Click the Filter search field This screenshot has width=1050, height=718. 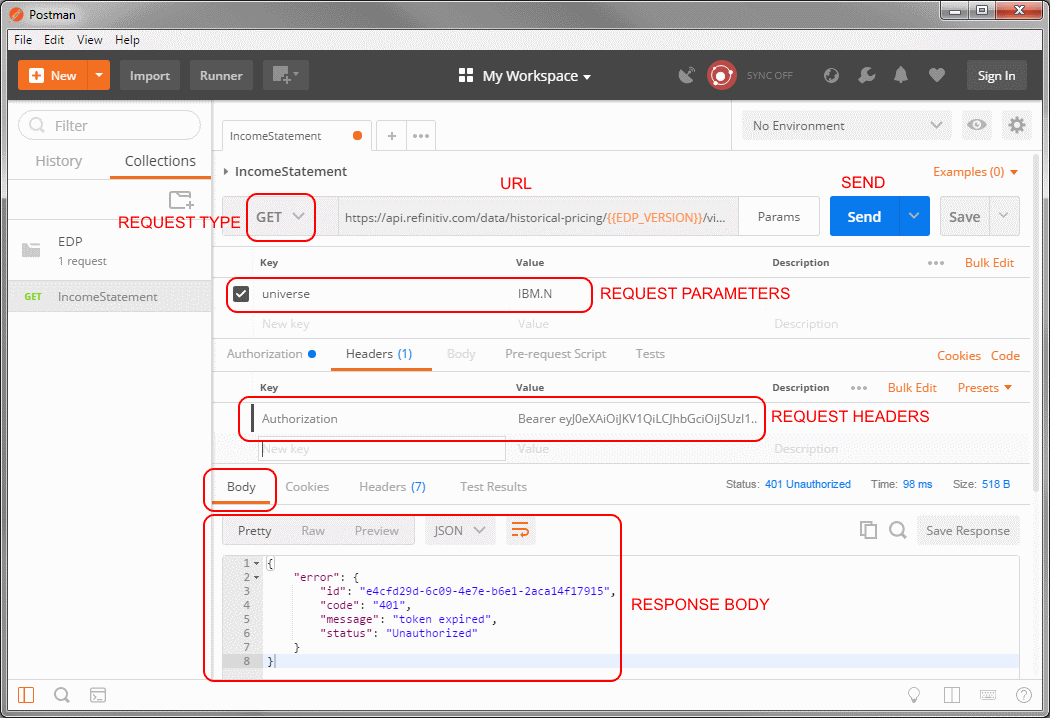[x=109, y=125]
